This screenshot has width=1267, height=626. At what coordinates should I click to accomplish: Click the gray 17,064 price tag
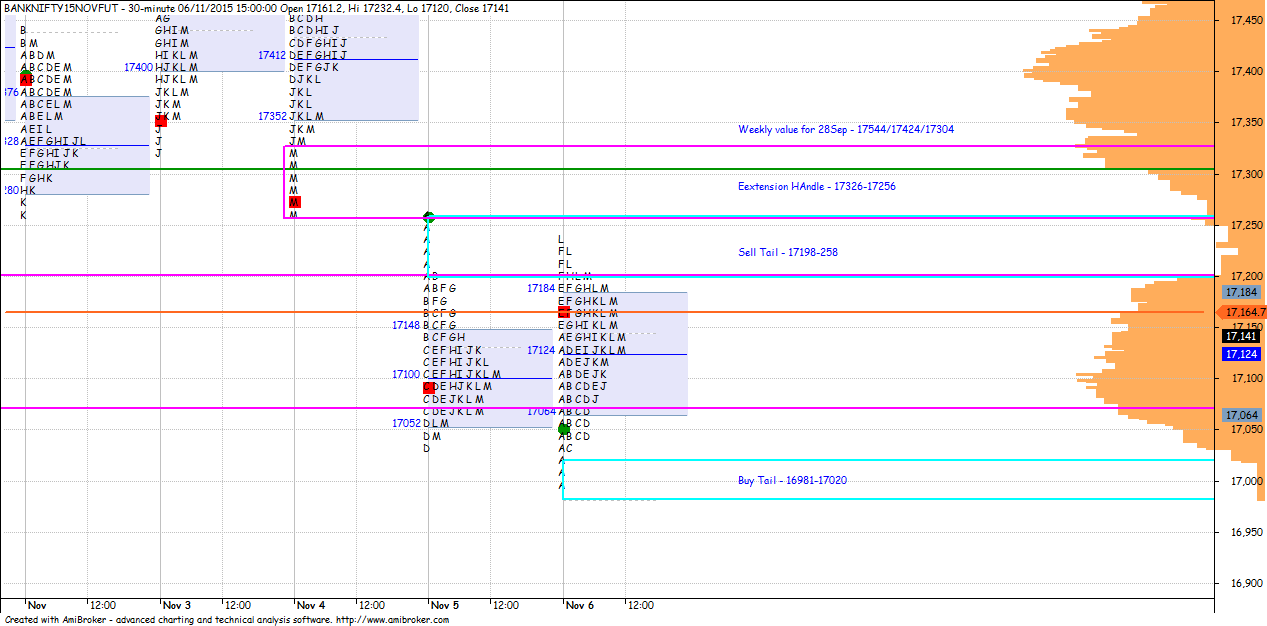[x=1241, y=415]
